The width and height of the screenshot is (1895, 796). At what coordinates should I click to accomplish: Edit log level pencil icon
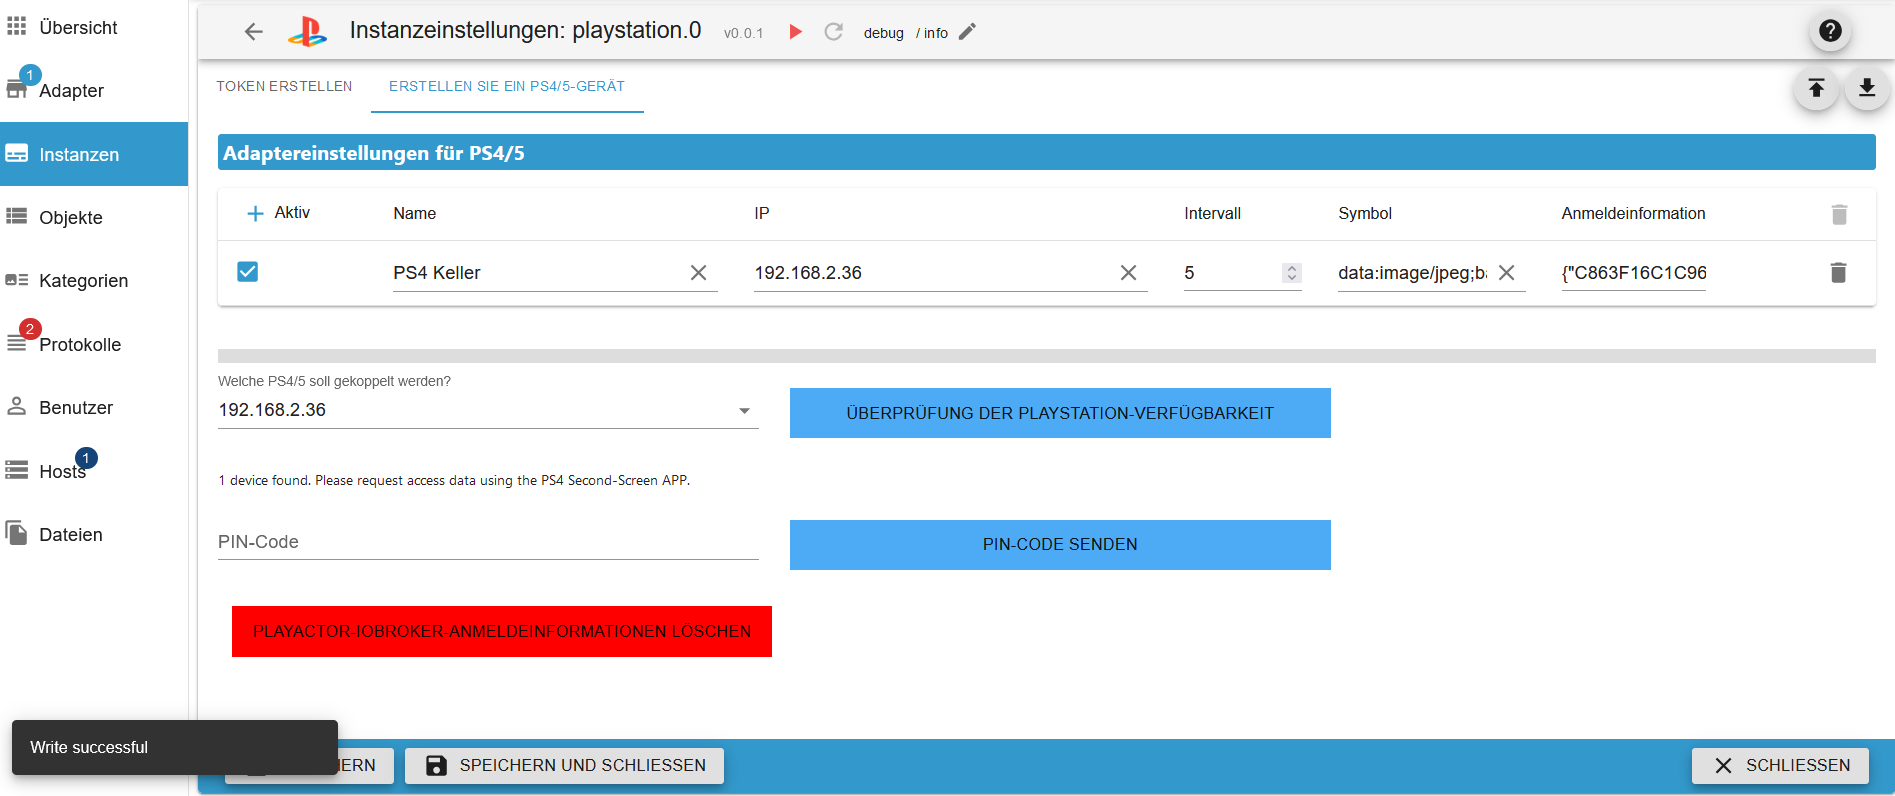[x=967, y=32]
